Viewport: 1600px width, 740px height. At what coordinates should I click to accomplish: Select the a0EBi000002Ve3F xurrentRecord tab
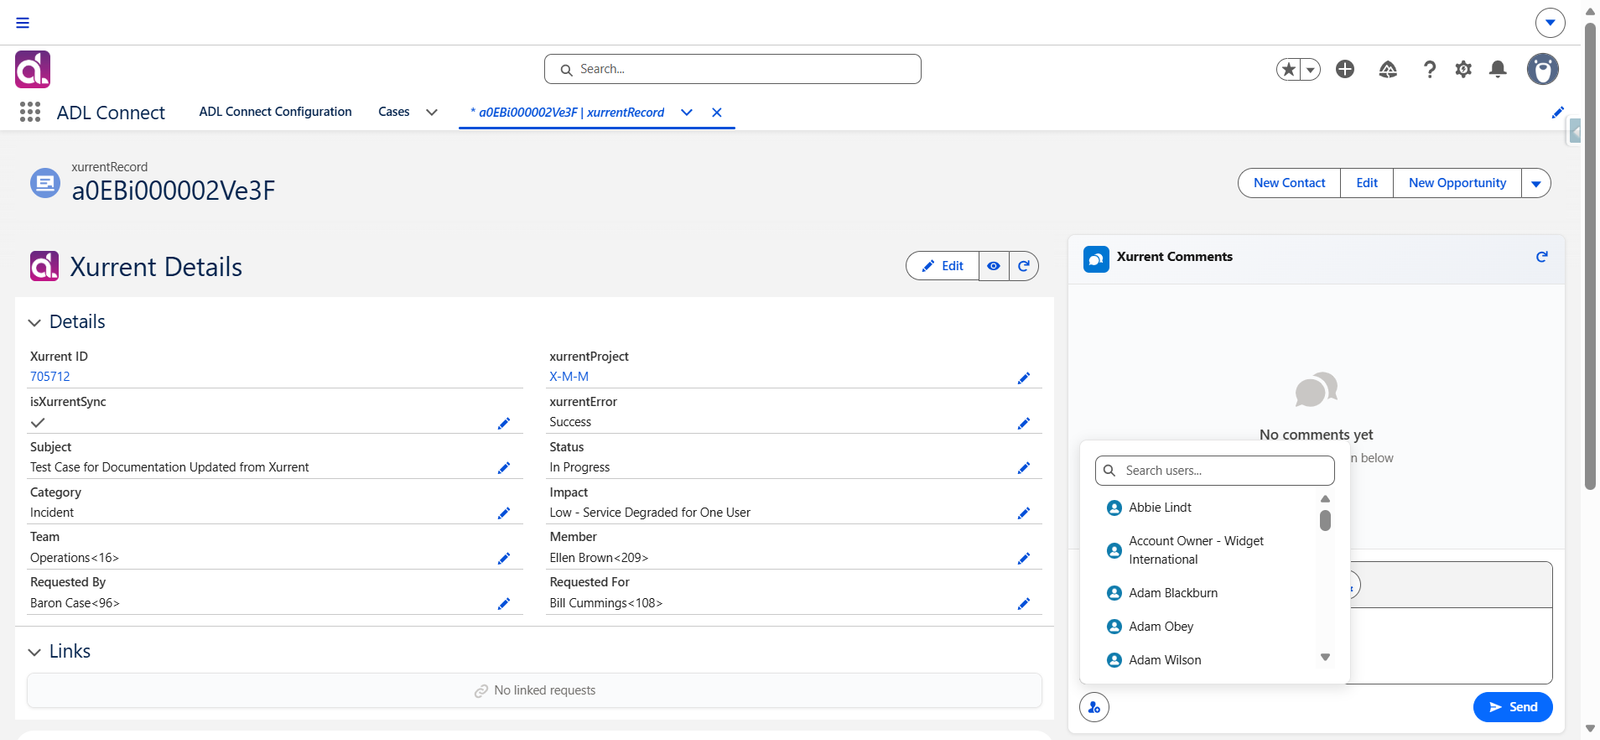click(x=567, y=112)
